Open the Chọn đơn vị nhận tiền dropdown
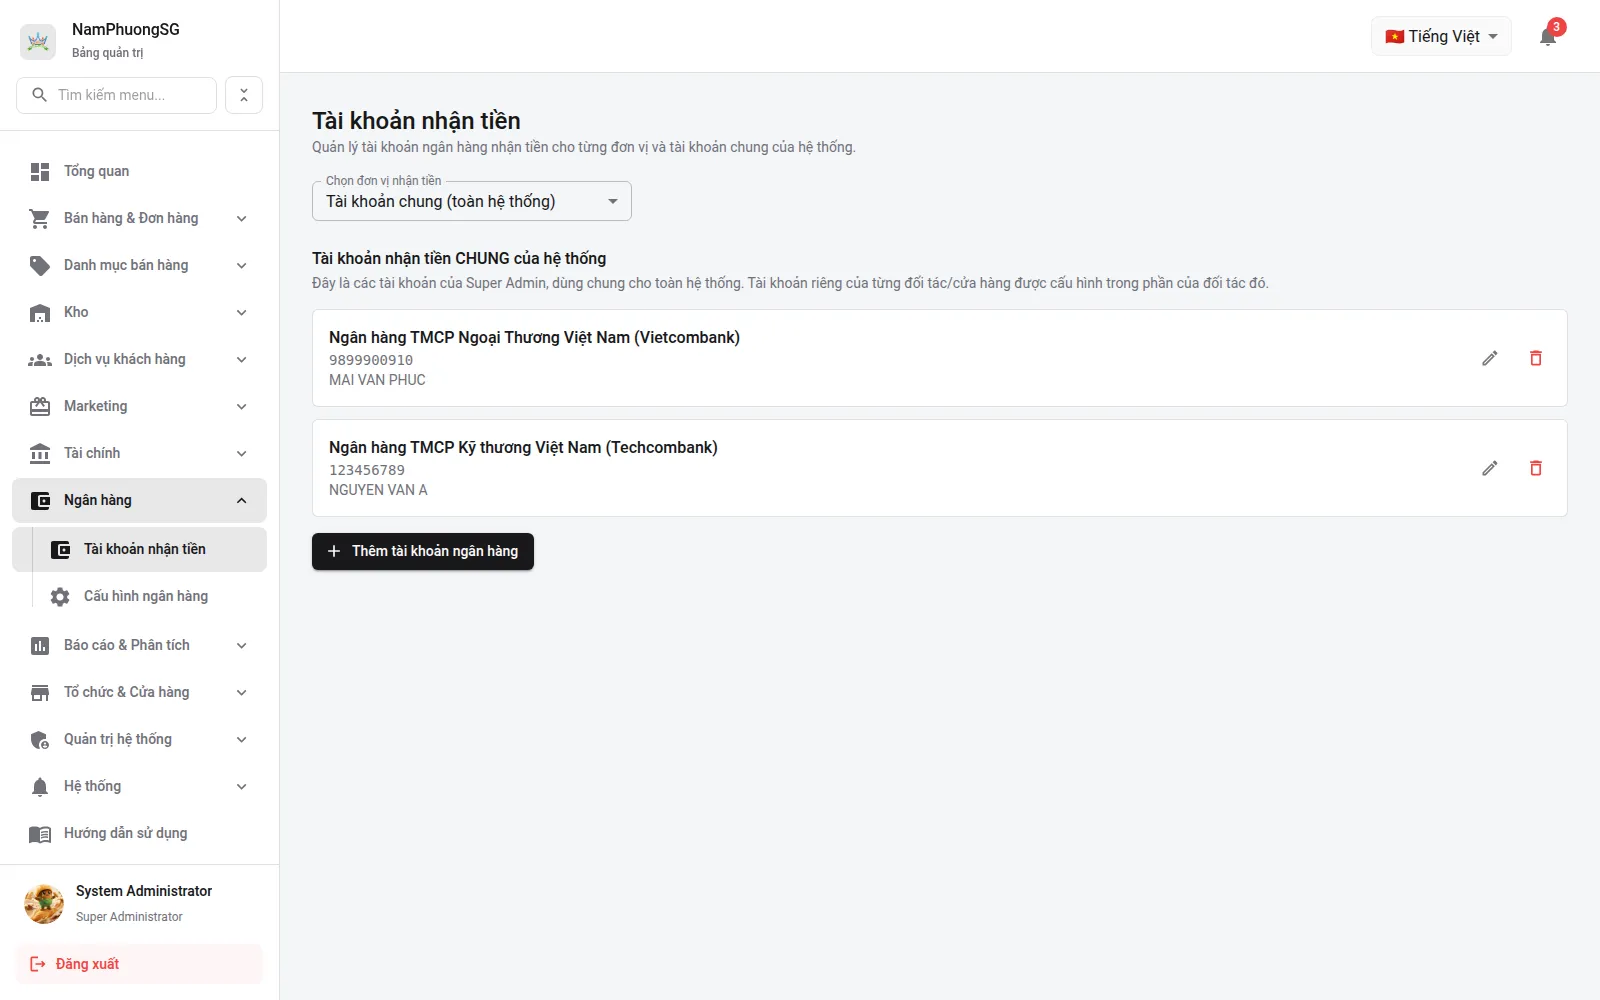 point(472,201)
